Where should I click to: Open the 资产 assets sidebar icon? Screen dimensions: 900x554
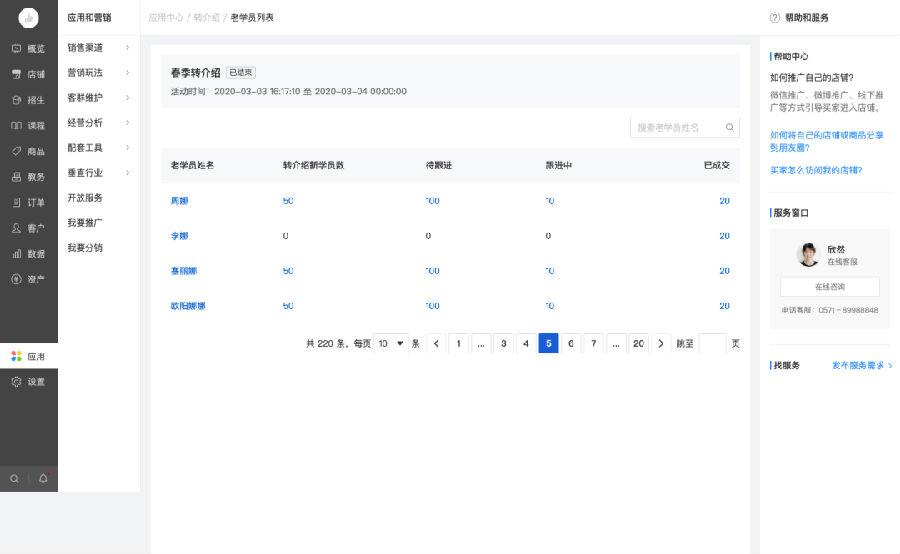tap(17, 279)
